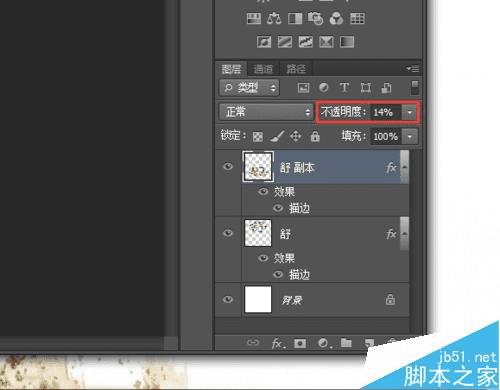This screenshot has height=390, width=500.
Task: Add an Invert adjustment layer
Action: pos(264,42)
